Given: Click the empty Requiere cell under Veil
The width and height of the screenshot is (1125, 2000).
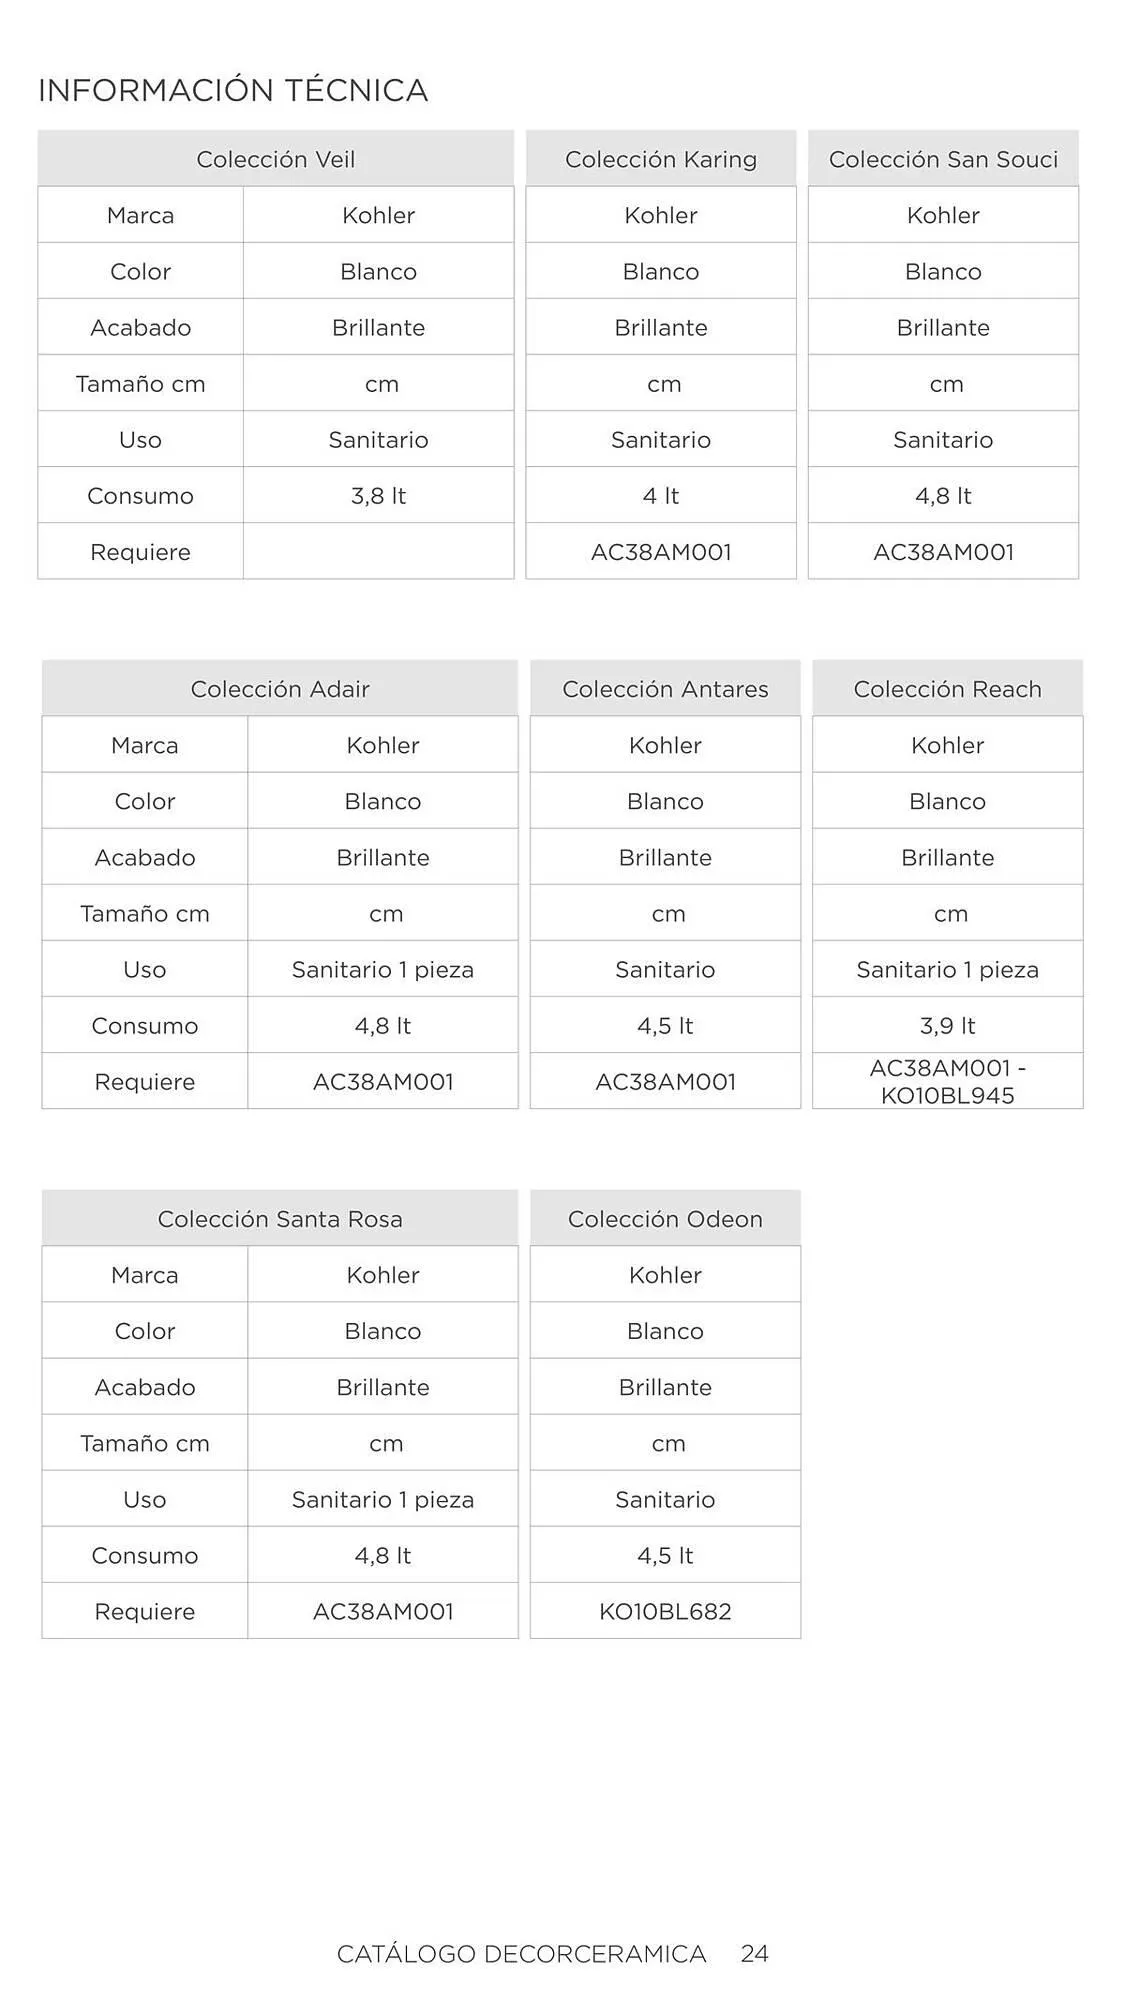Looking at the screenshot, I should click(378, 552).
